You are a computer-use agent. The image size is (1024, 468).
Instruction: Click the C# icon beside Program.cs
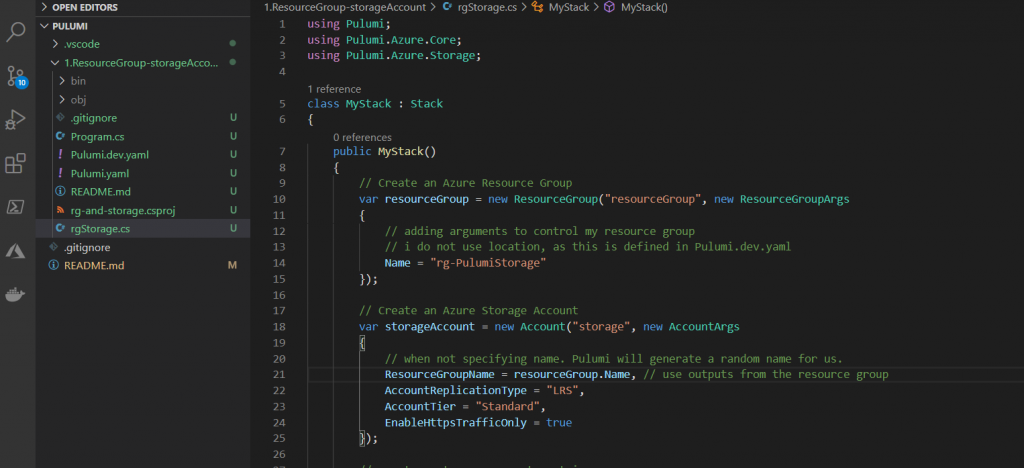61,136
